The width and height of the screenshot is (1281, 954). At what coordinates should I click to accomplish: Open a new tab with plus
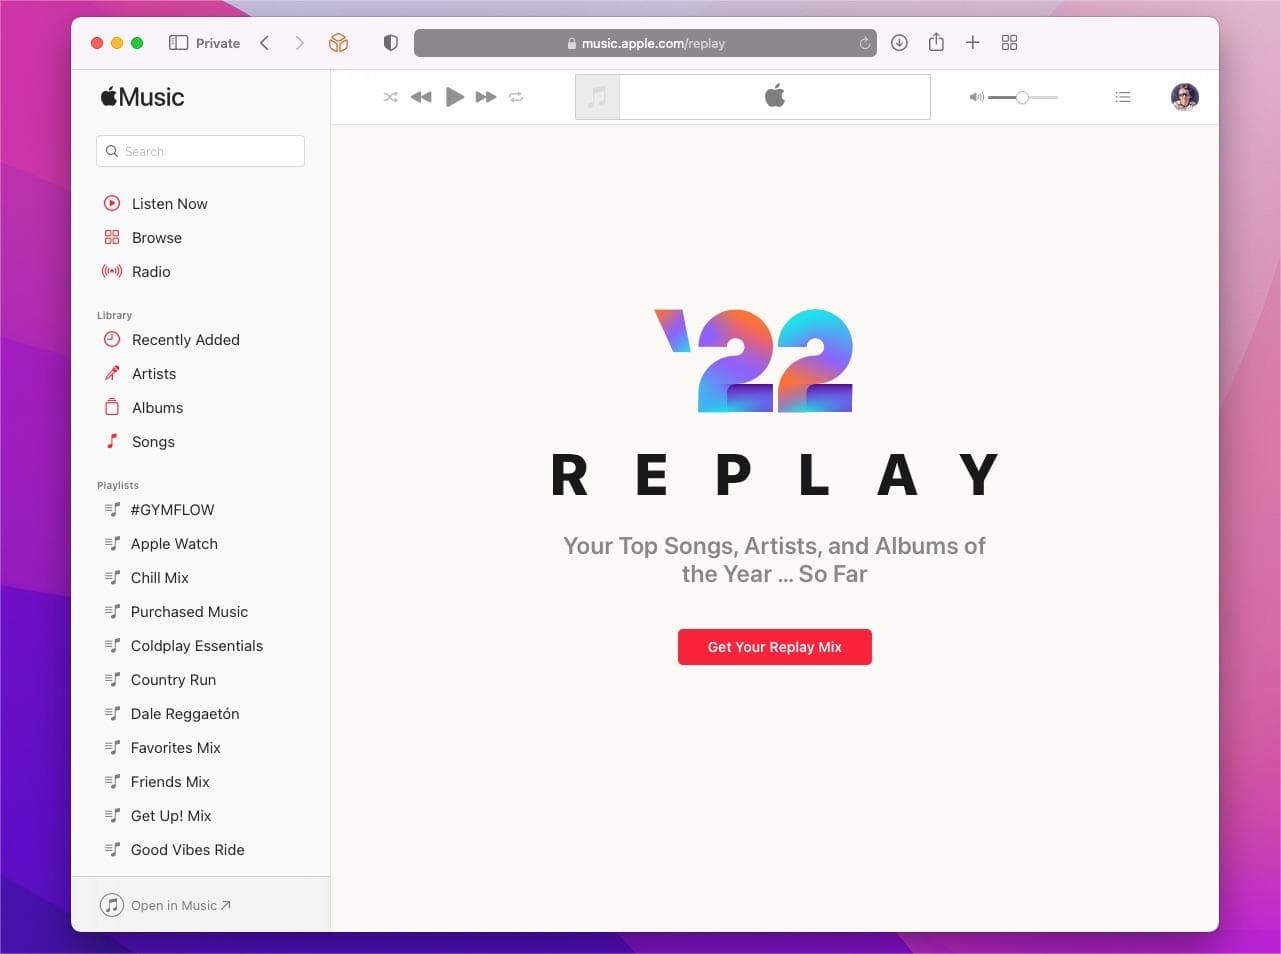[x=972, y=42]
